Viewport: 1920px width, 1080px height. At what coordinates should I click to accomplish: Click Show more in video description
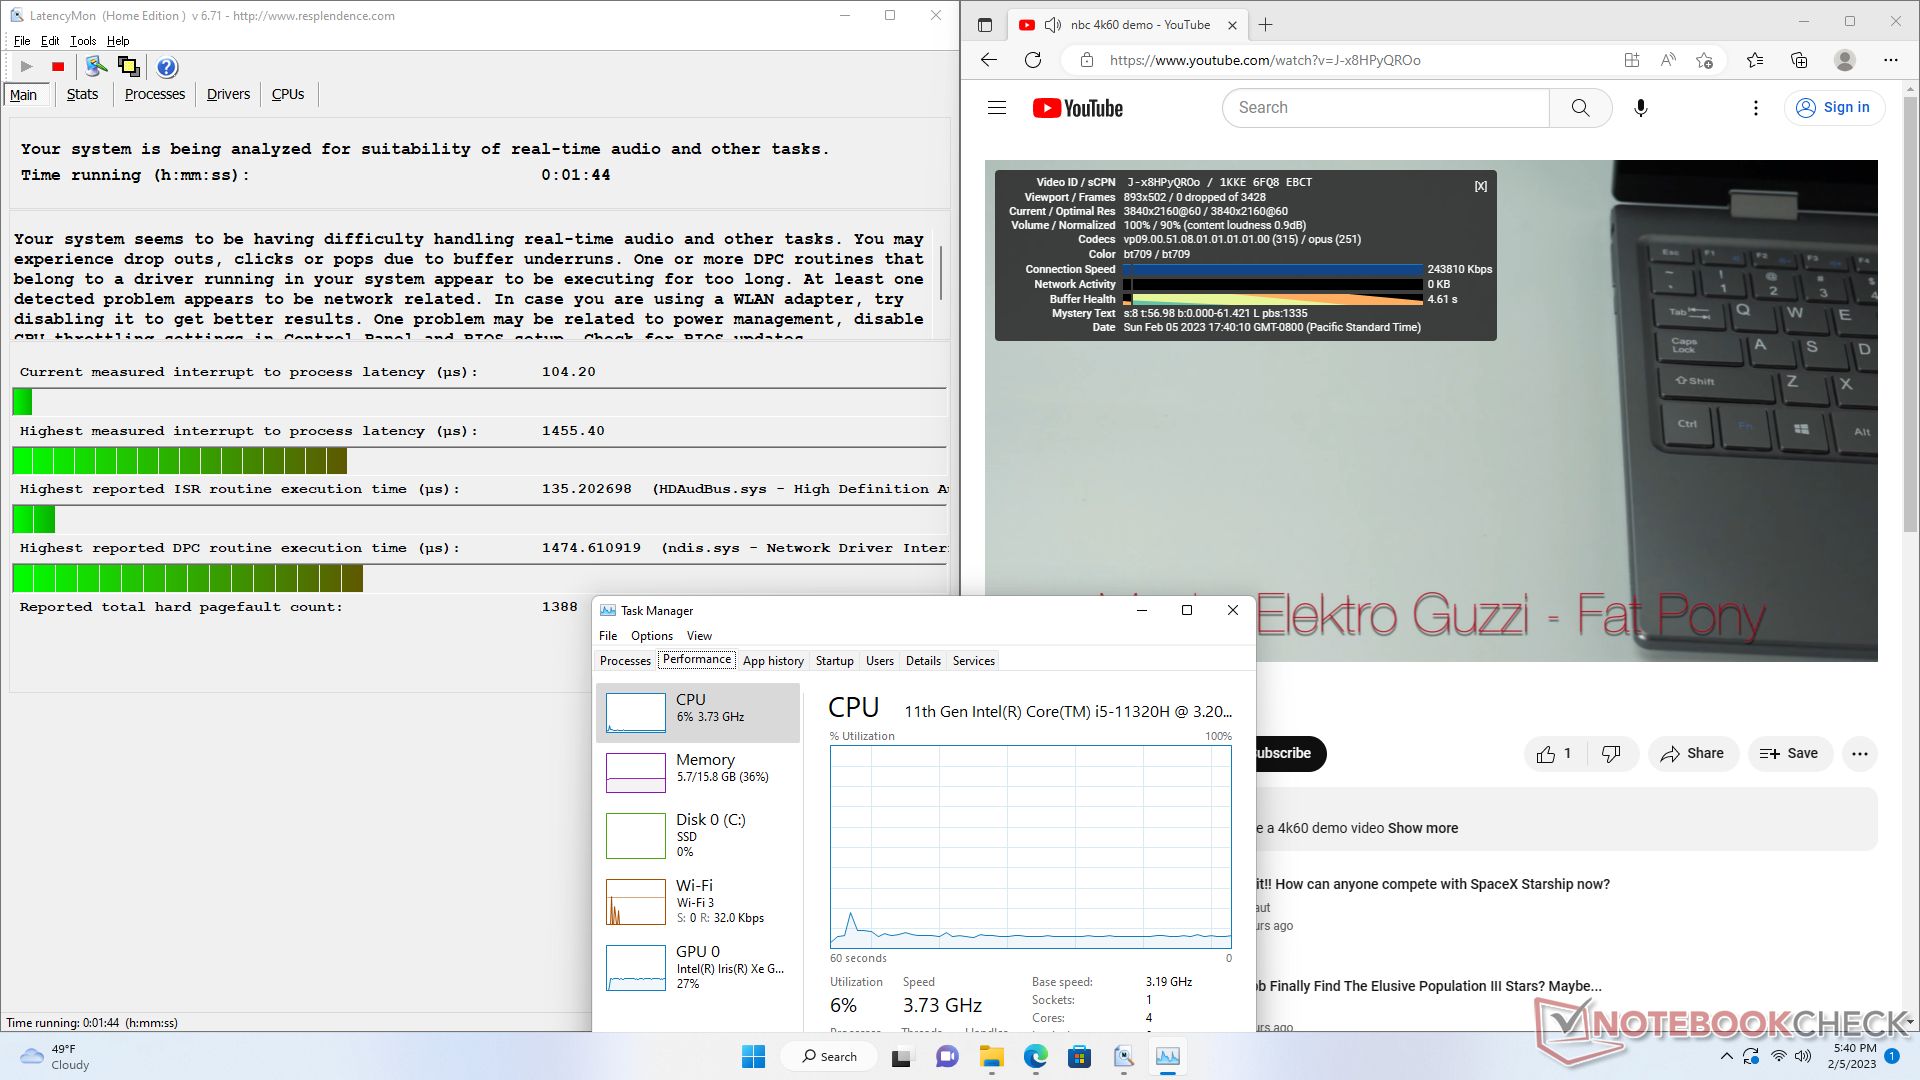1422,828
